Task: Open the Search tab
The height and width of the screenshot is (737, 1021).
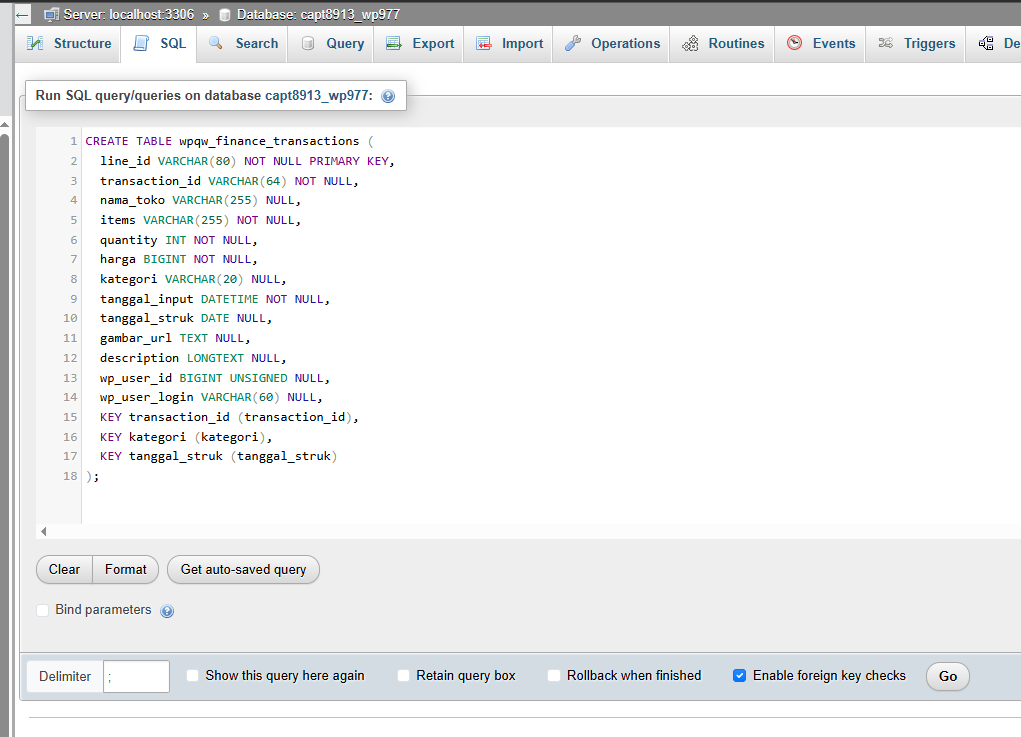Action: pyautogui.click(x=242, y=43)
